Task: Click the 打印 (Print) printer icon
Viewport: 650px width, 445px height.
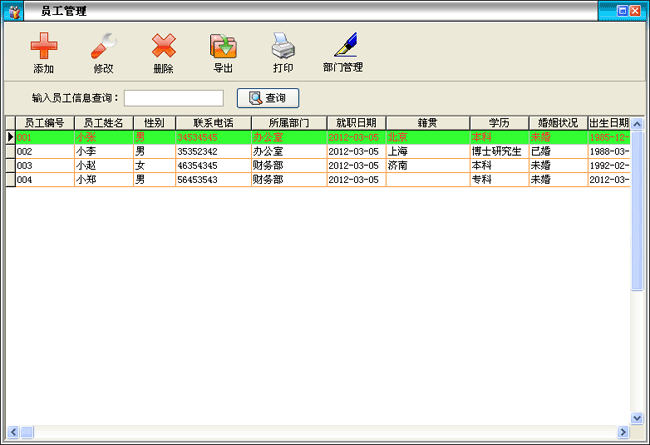Action: tap(283, 47)
